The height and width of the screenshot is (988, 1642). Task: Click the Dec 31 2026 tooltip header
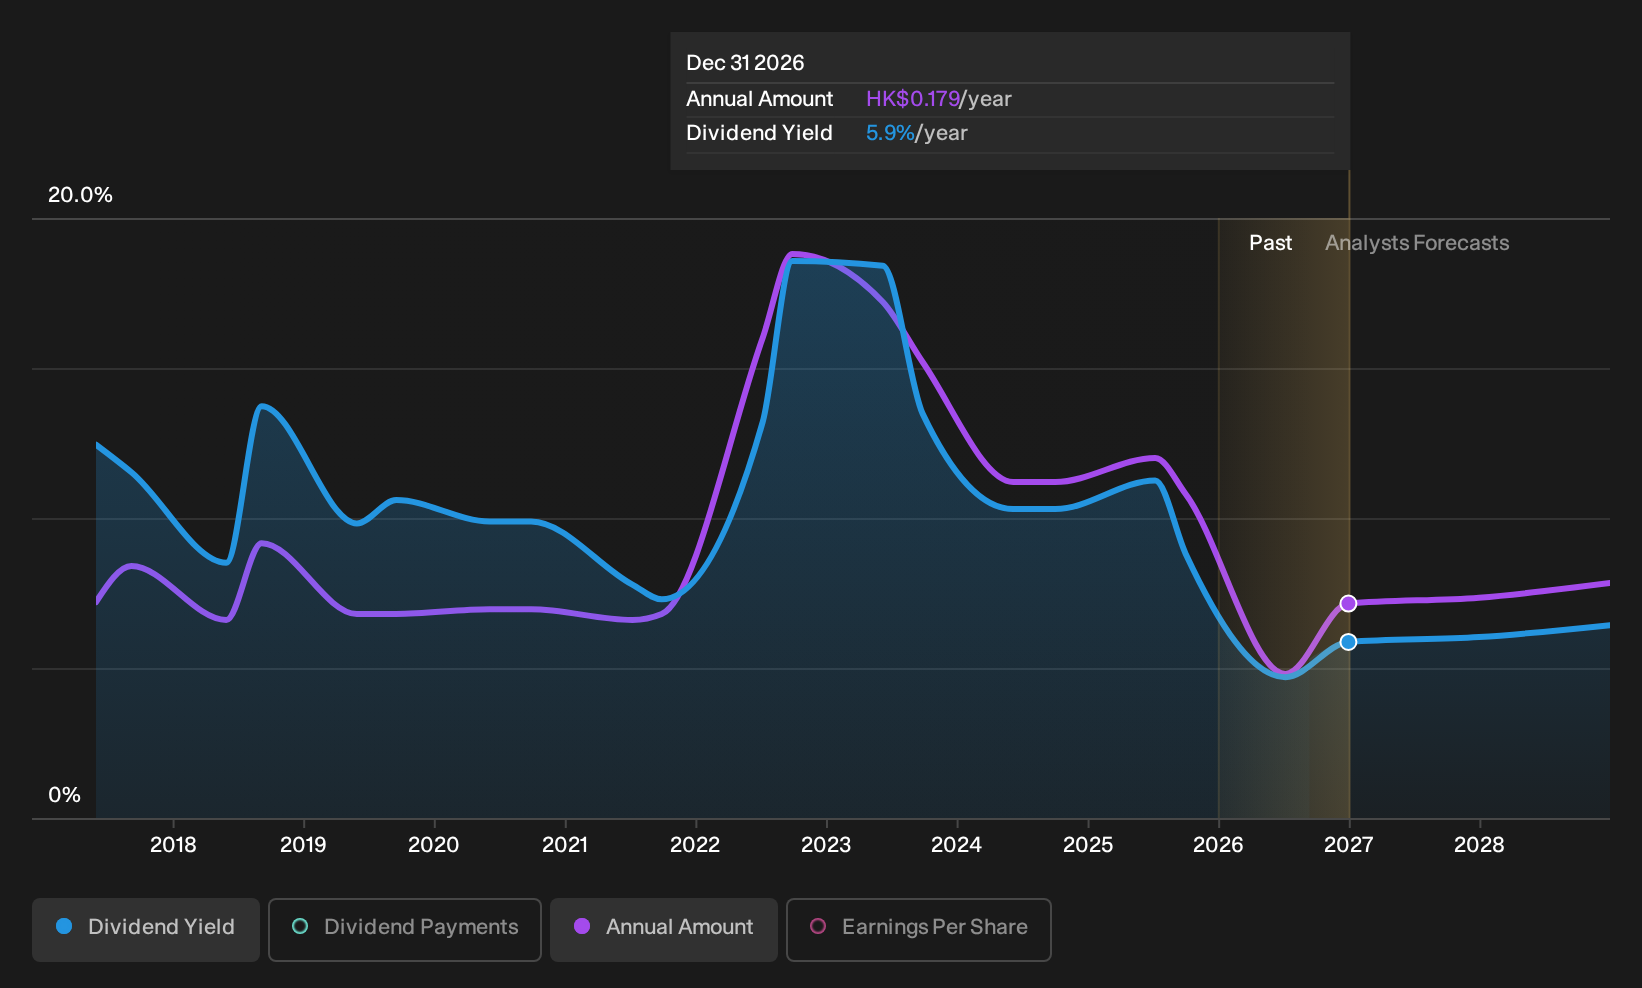[x=745, y=63]
